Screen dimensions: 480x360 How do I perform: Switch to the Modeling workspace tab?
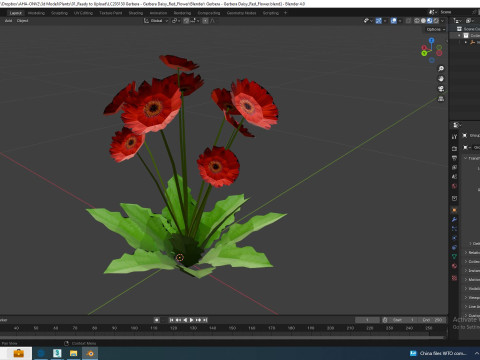click(36, 13)
